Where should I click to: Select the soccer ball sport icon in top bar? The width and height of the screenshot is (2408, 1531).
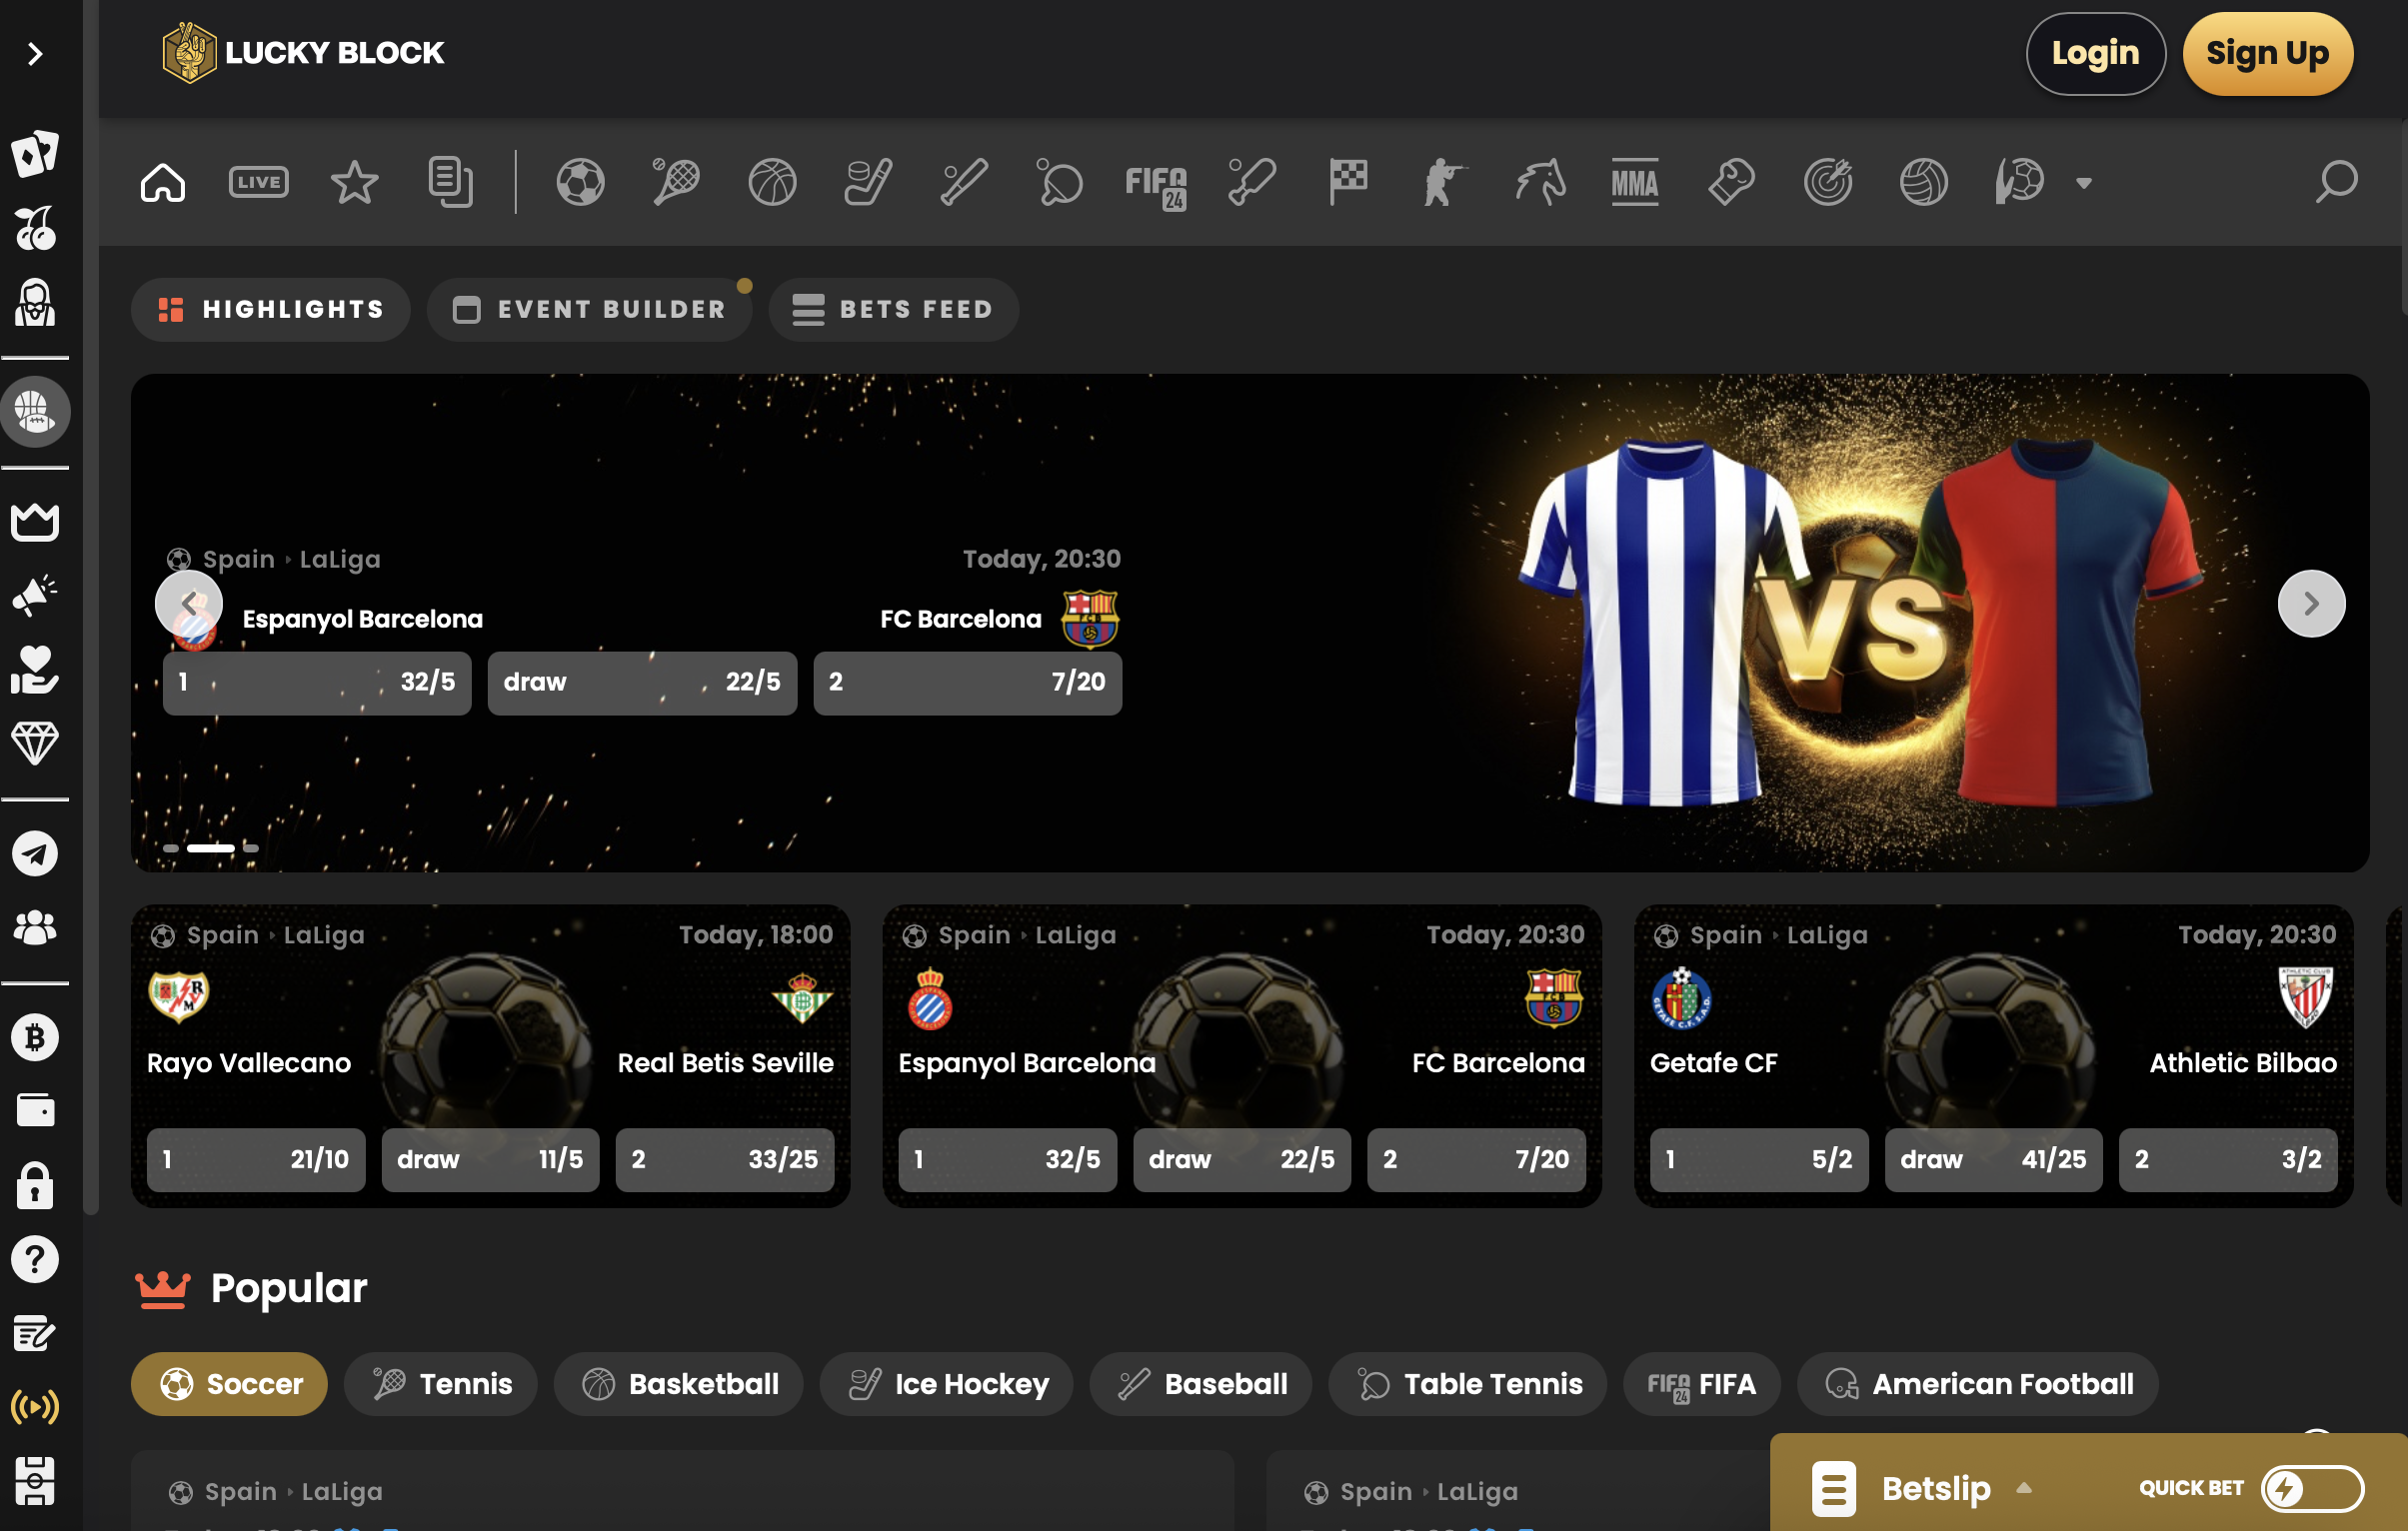click(x=581, y=182)
